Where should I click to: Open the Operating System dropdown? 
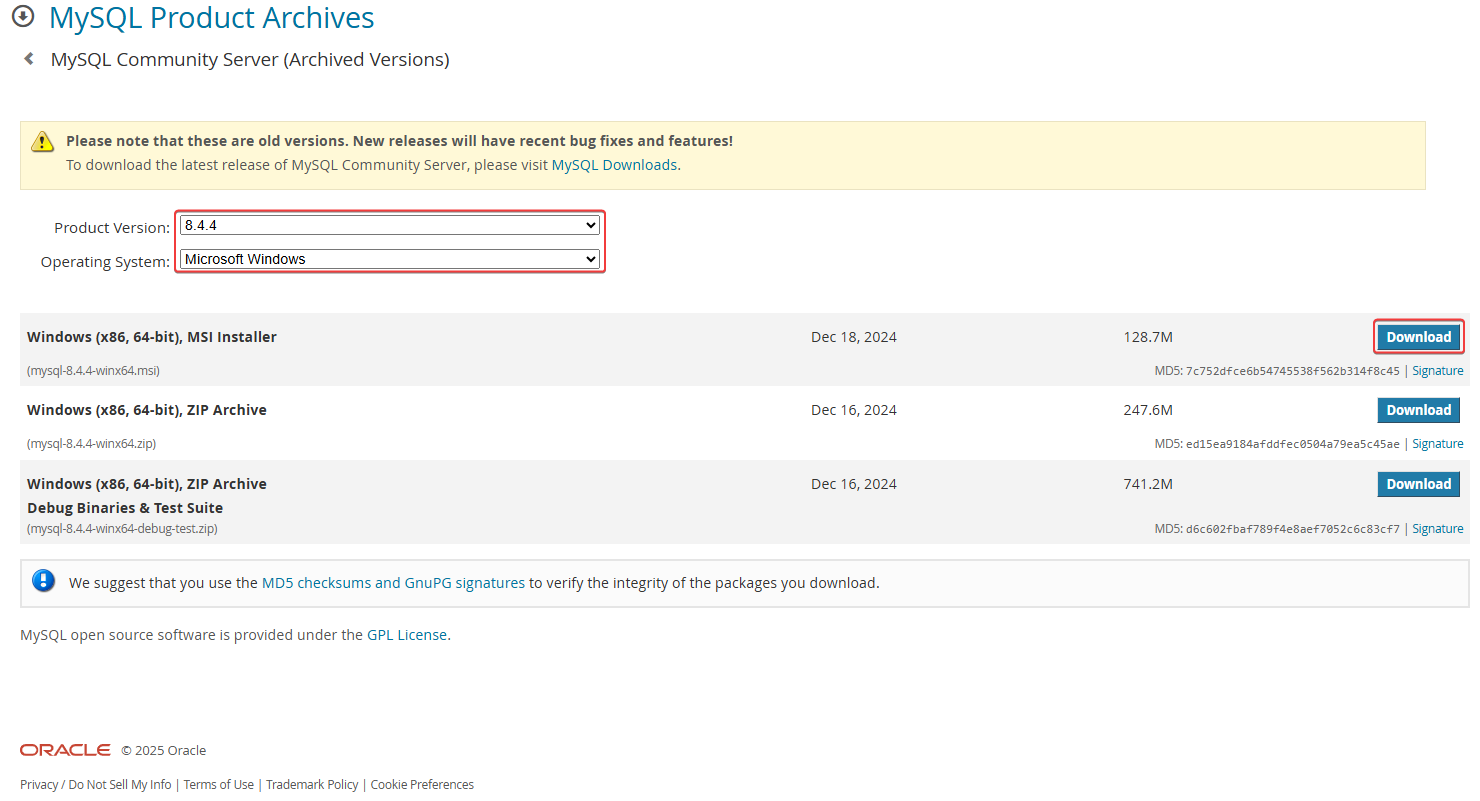(389, 259)
